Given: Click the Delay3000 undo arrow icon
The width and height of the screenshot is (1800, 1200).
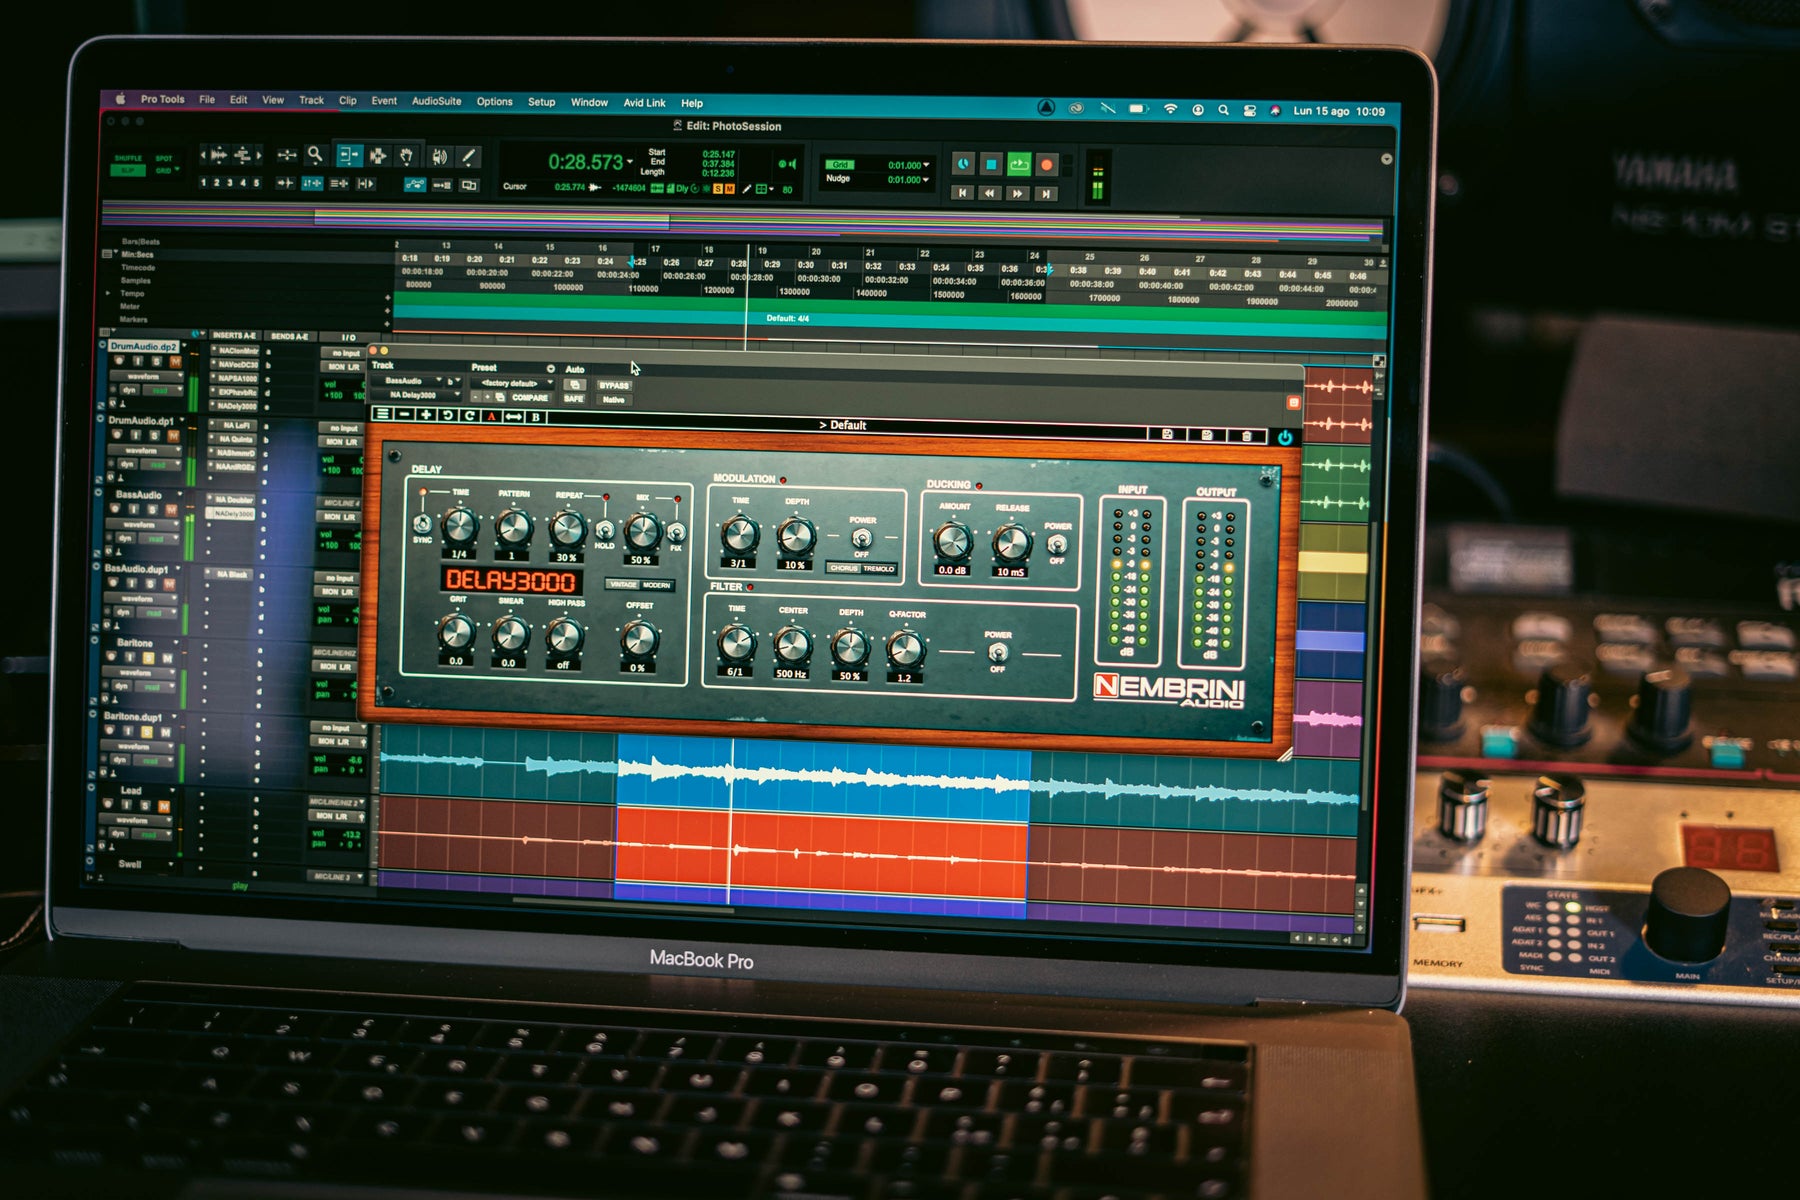Looking at the screenshot, I should [x=447, y=415].
